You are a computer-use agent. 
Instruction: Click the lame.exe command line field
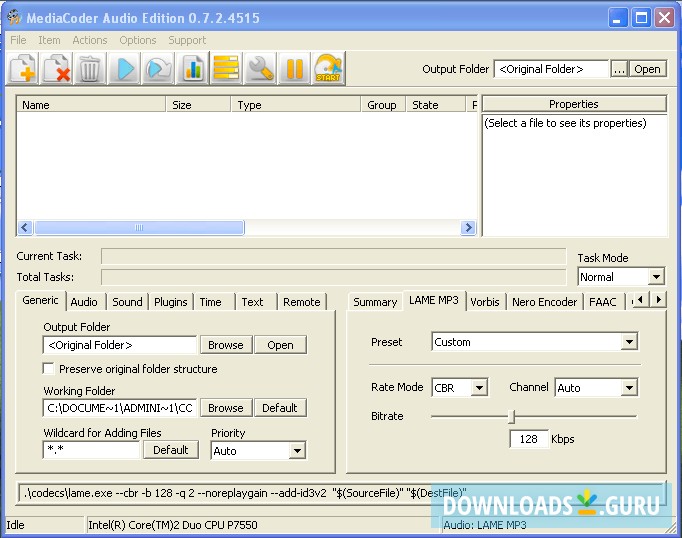[341, 493]
